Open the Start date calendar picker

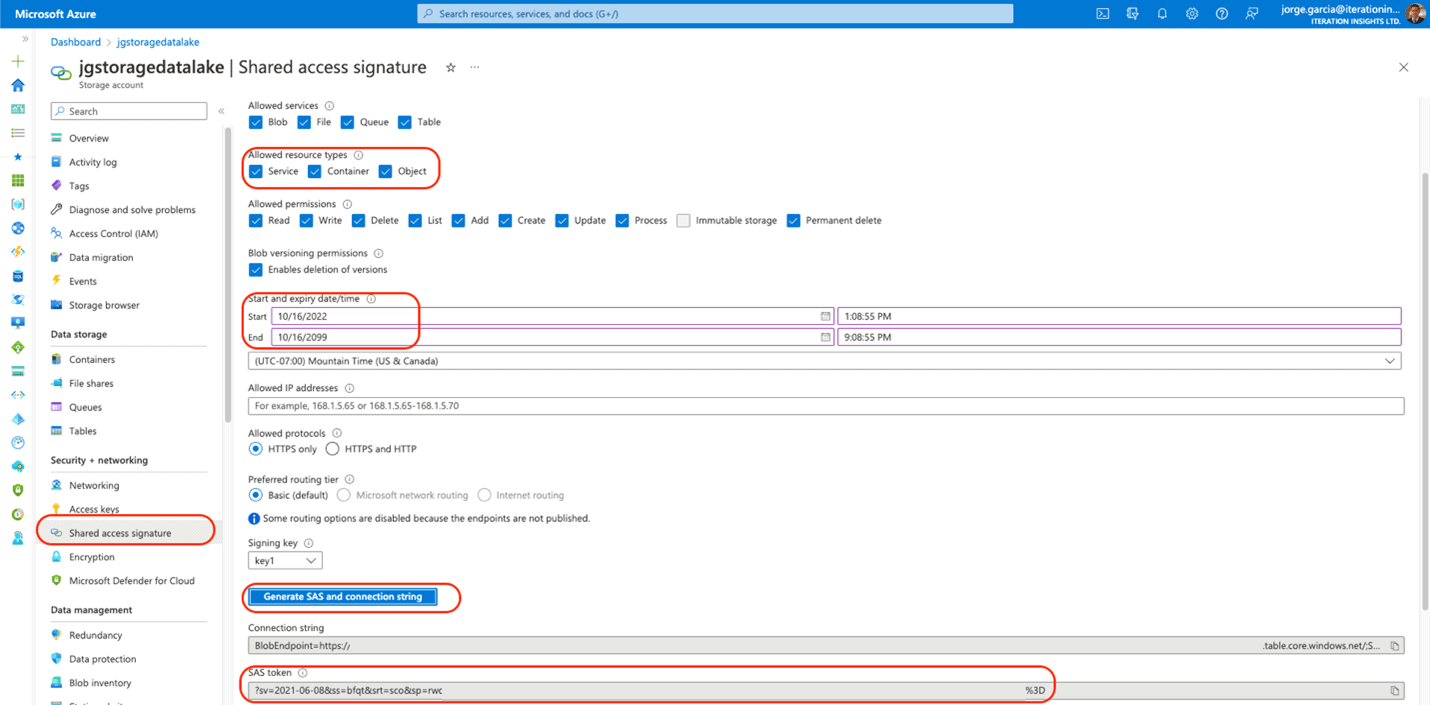824,316
